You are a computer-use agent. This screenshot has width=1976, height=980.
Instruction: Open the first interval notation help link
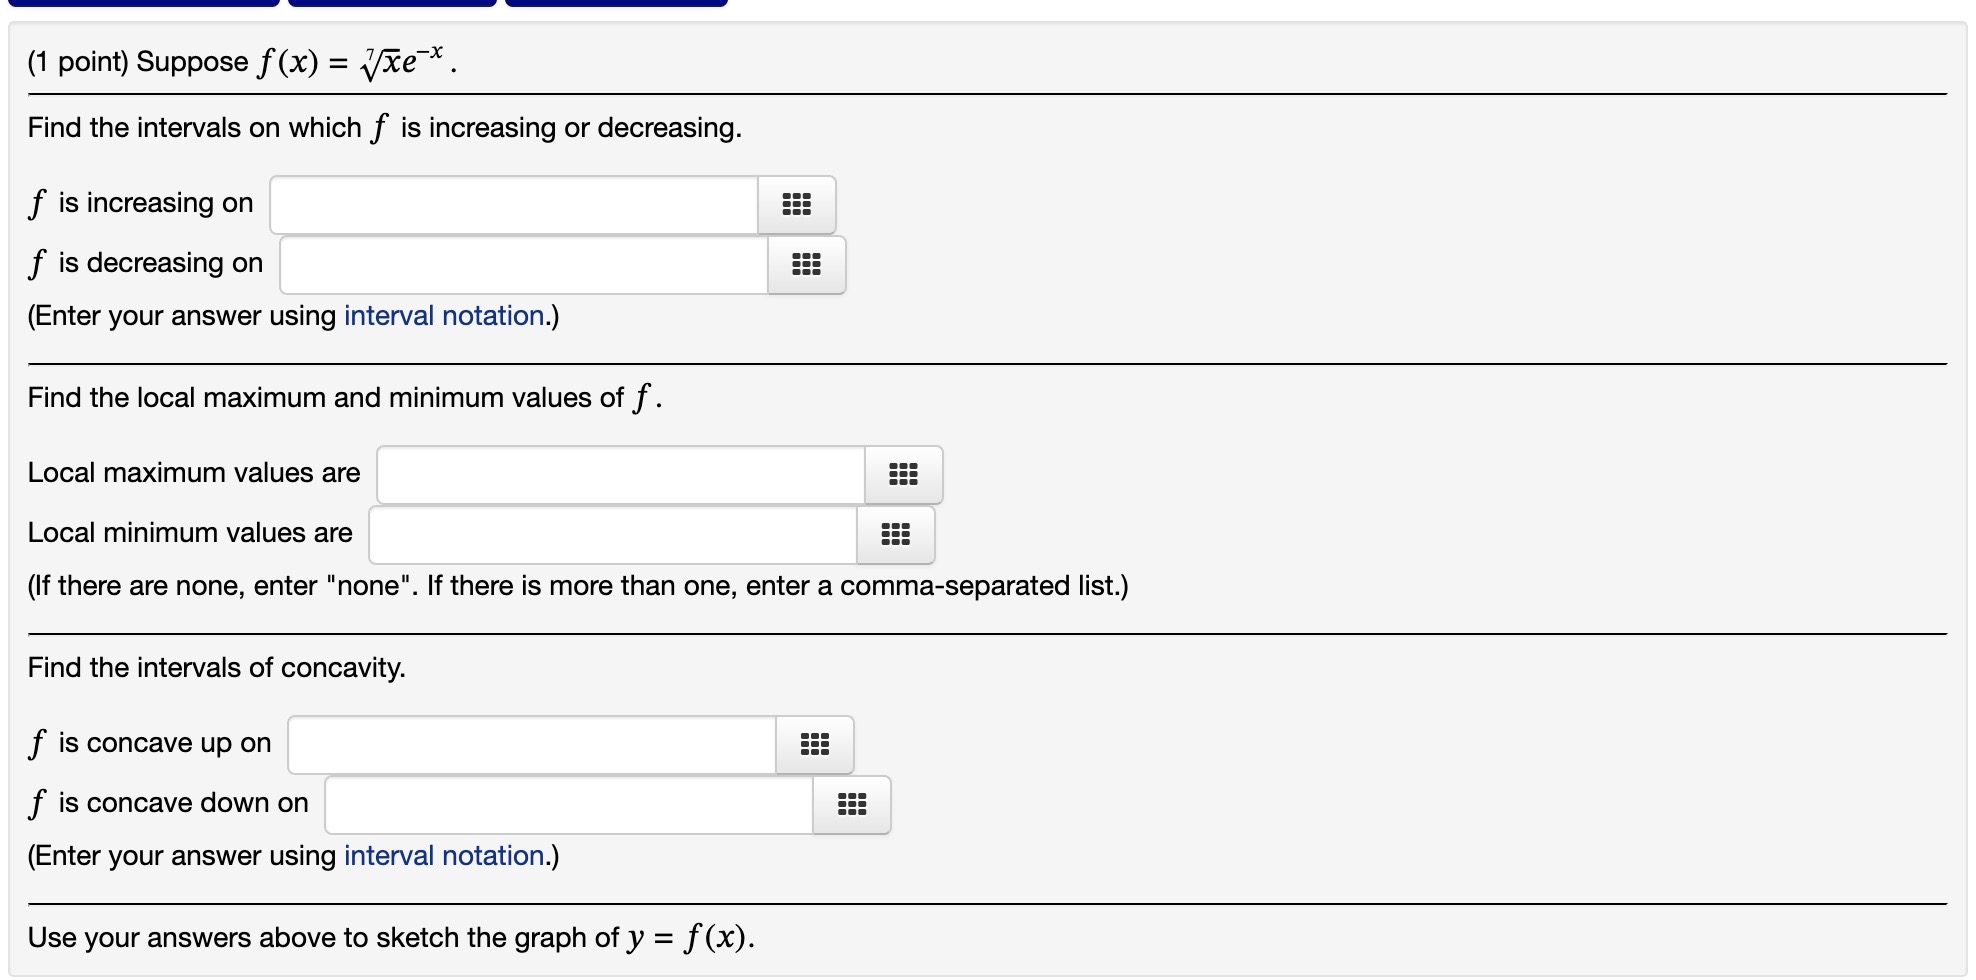(x=443, y=315)
